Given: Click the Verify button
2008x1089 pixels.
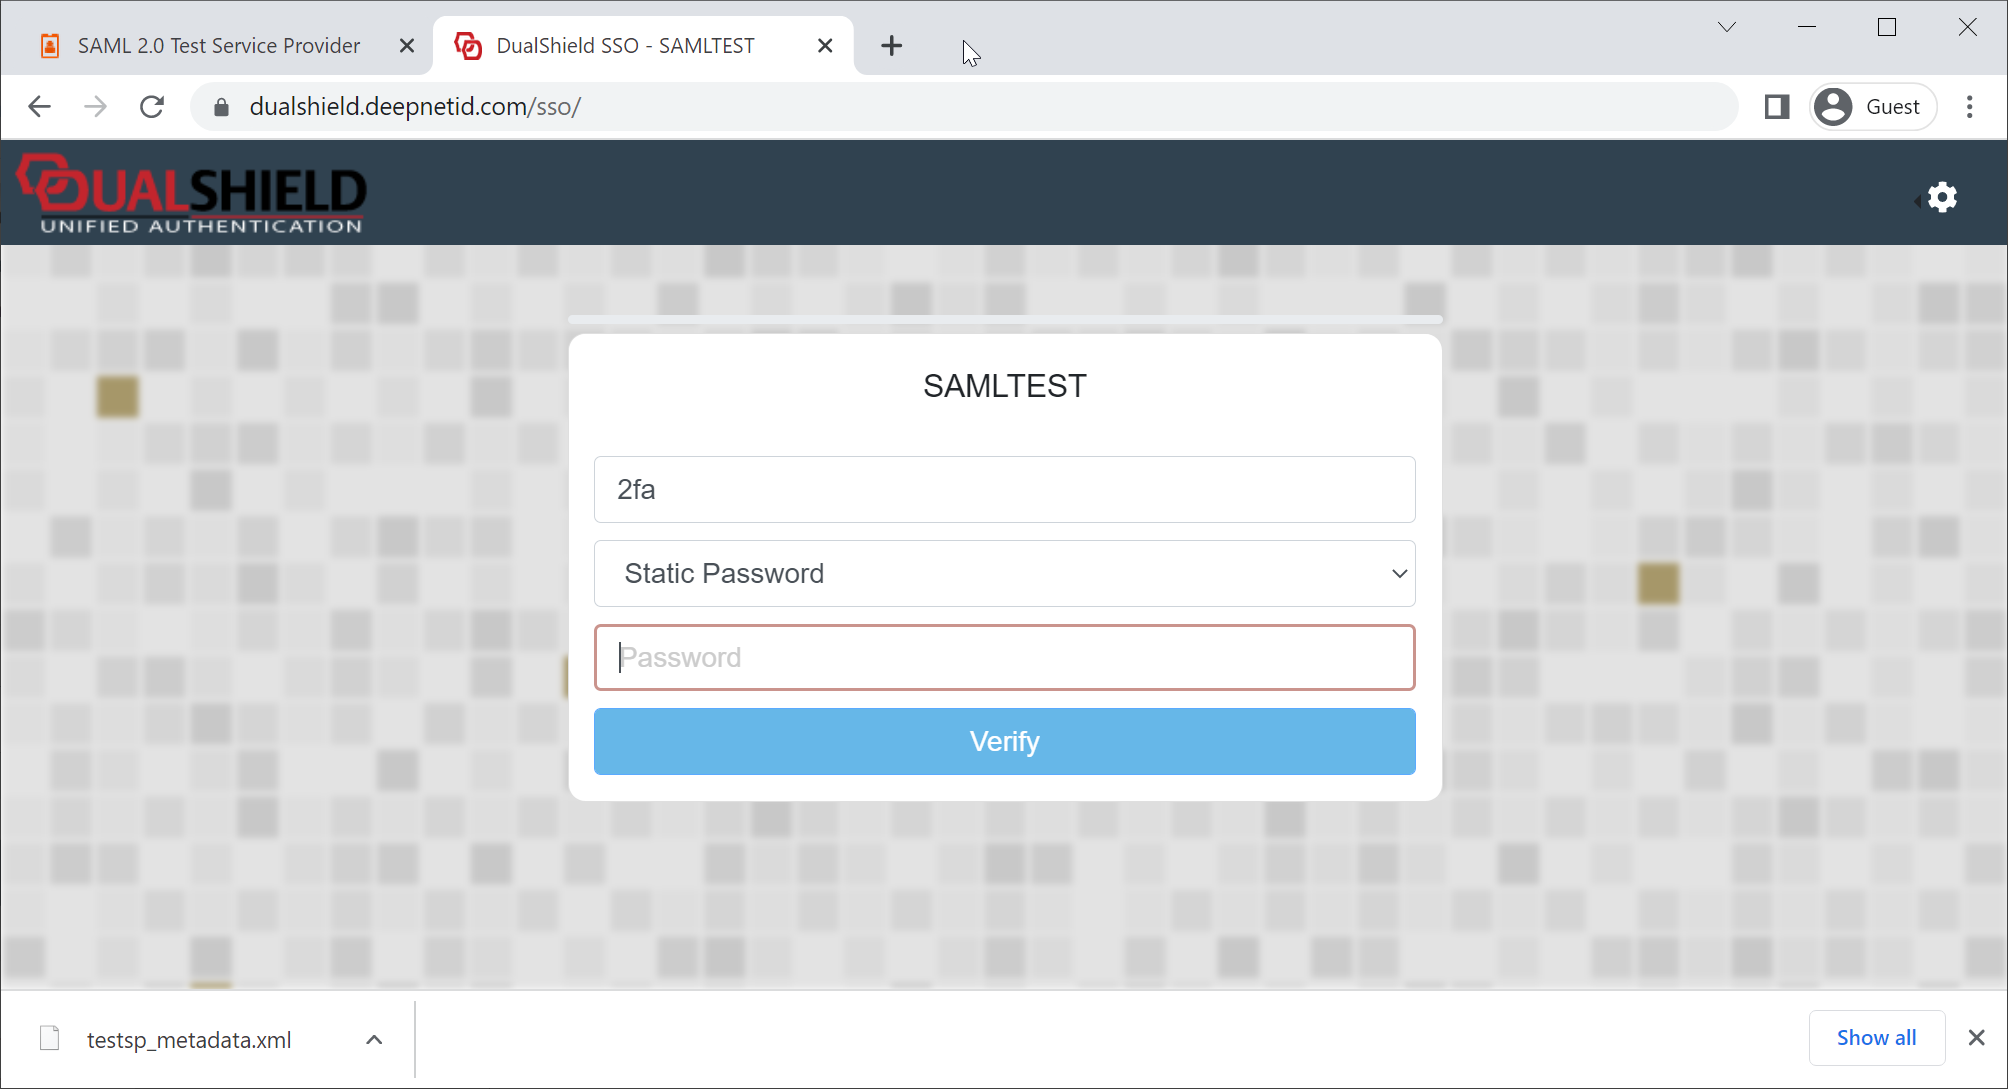Looking at the screenshot, I should point(1004,741).
